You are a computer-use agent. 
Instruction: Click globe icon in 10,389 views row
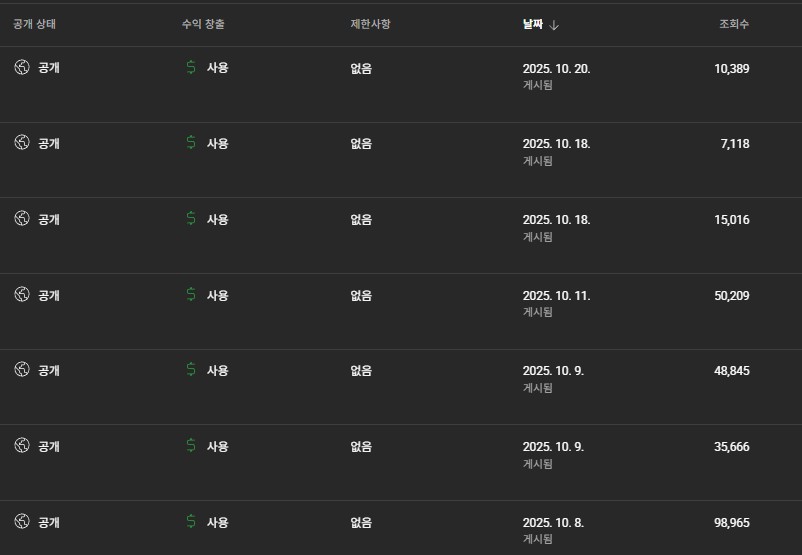[22, 67]
